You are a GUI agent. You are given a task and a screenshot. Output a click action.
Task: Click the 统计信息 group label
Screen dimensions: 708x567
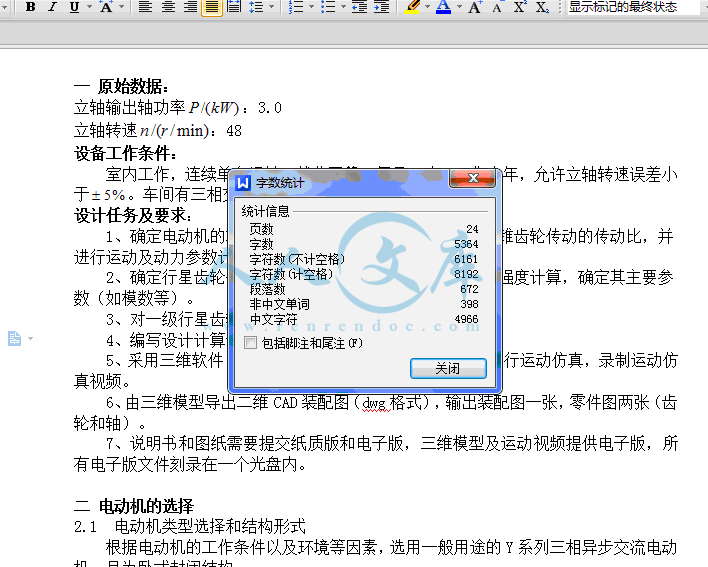click(265, 211)
